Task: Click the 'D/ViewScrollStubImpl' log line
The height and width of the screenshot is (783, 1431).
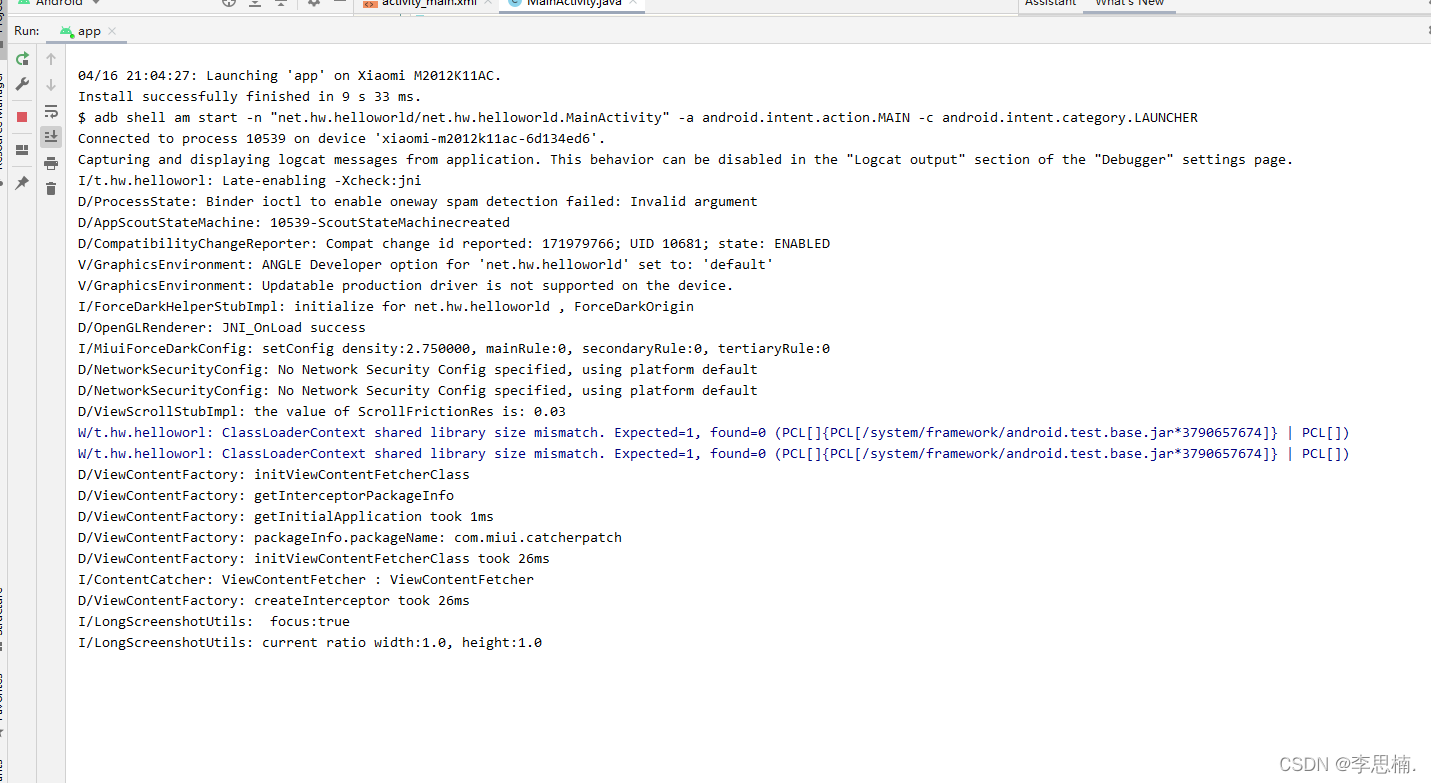Action: (322, 412)
